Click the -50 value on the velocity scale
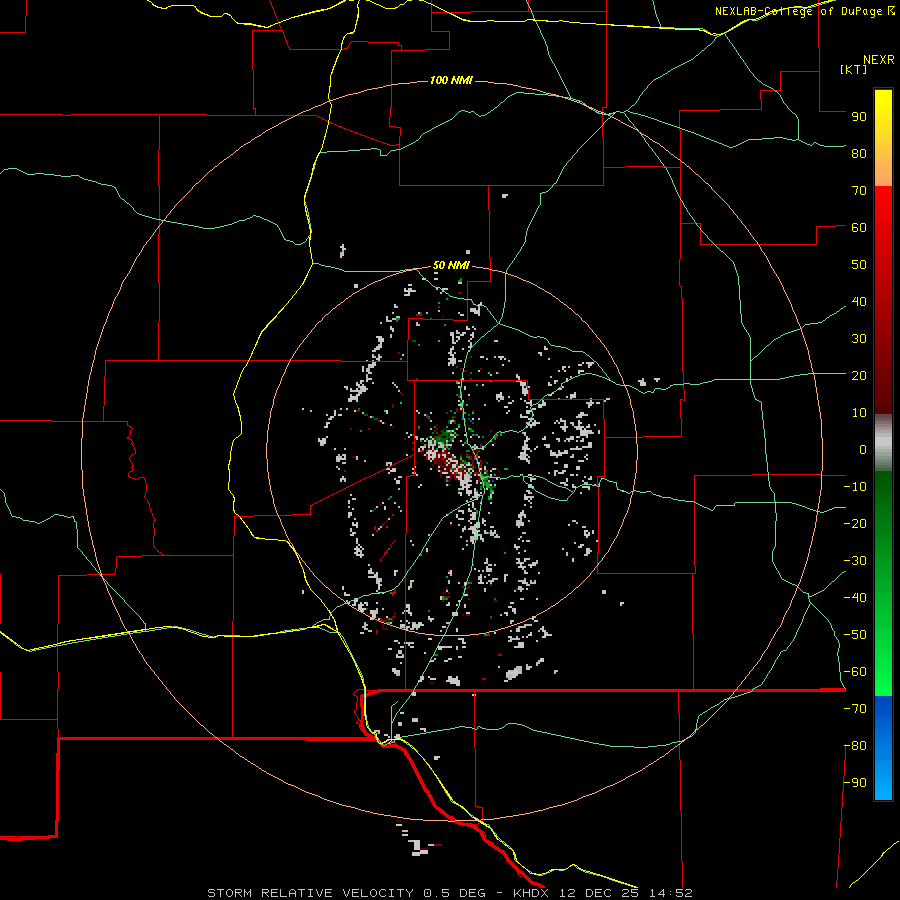Screen dimensions: 900x900 [x=855, y=635]
